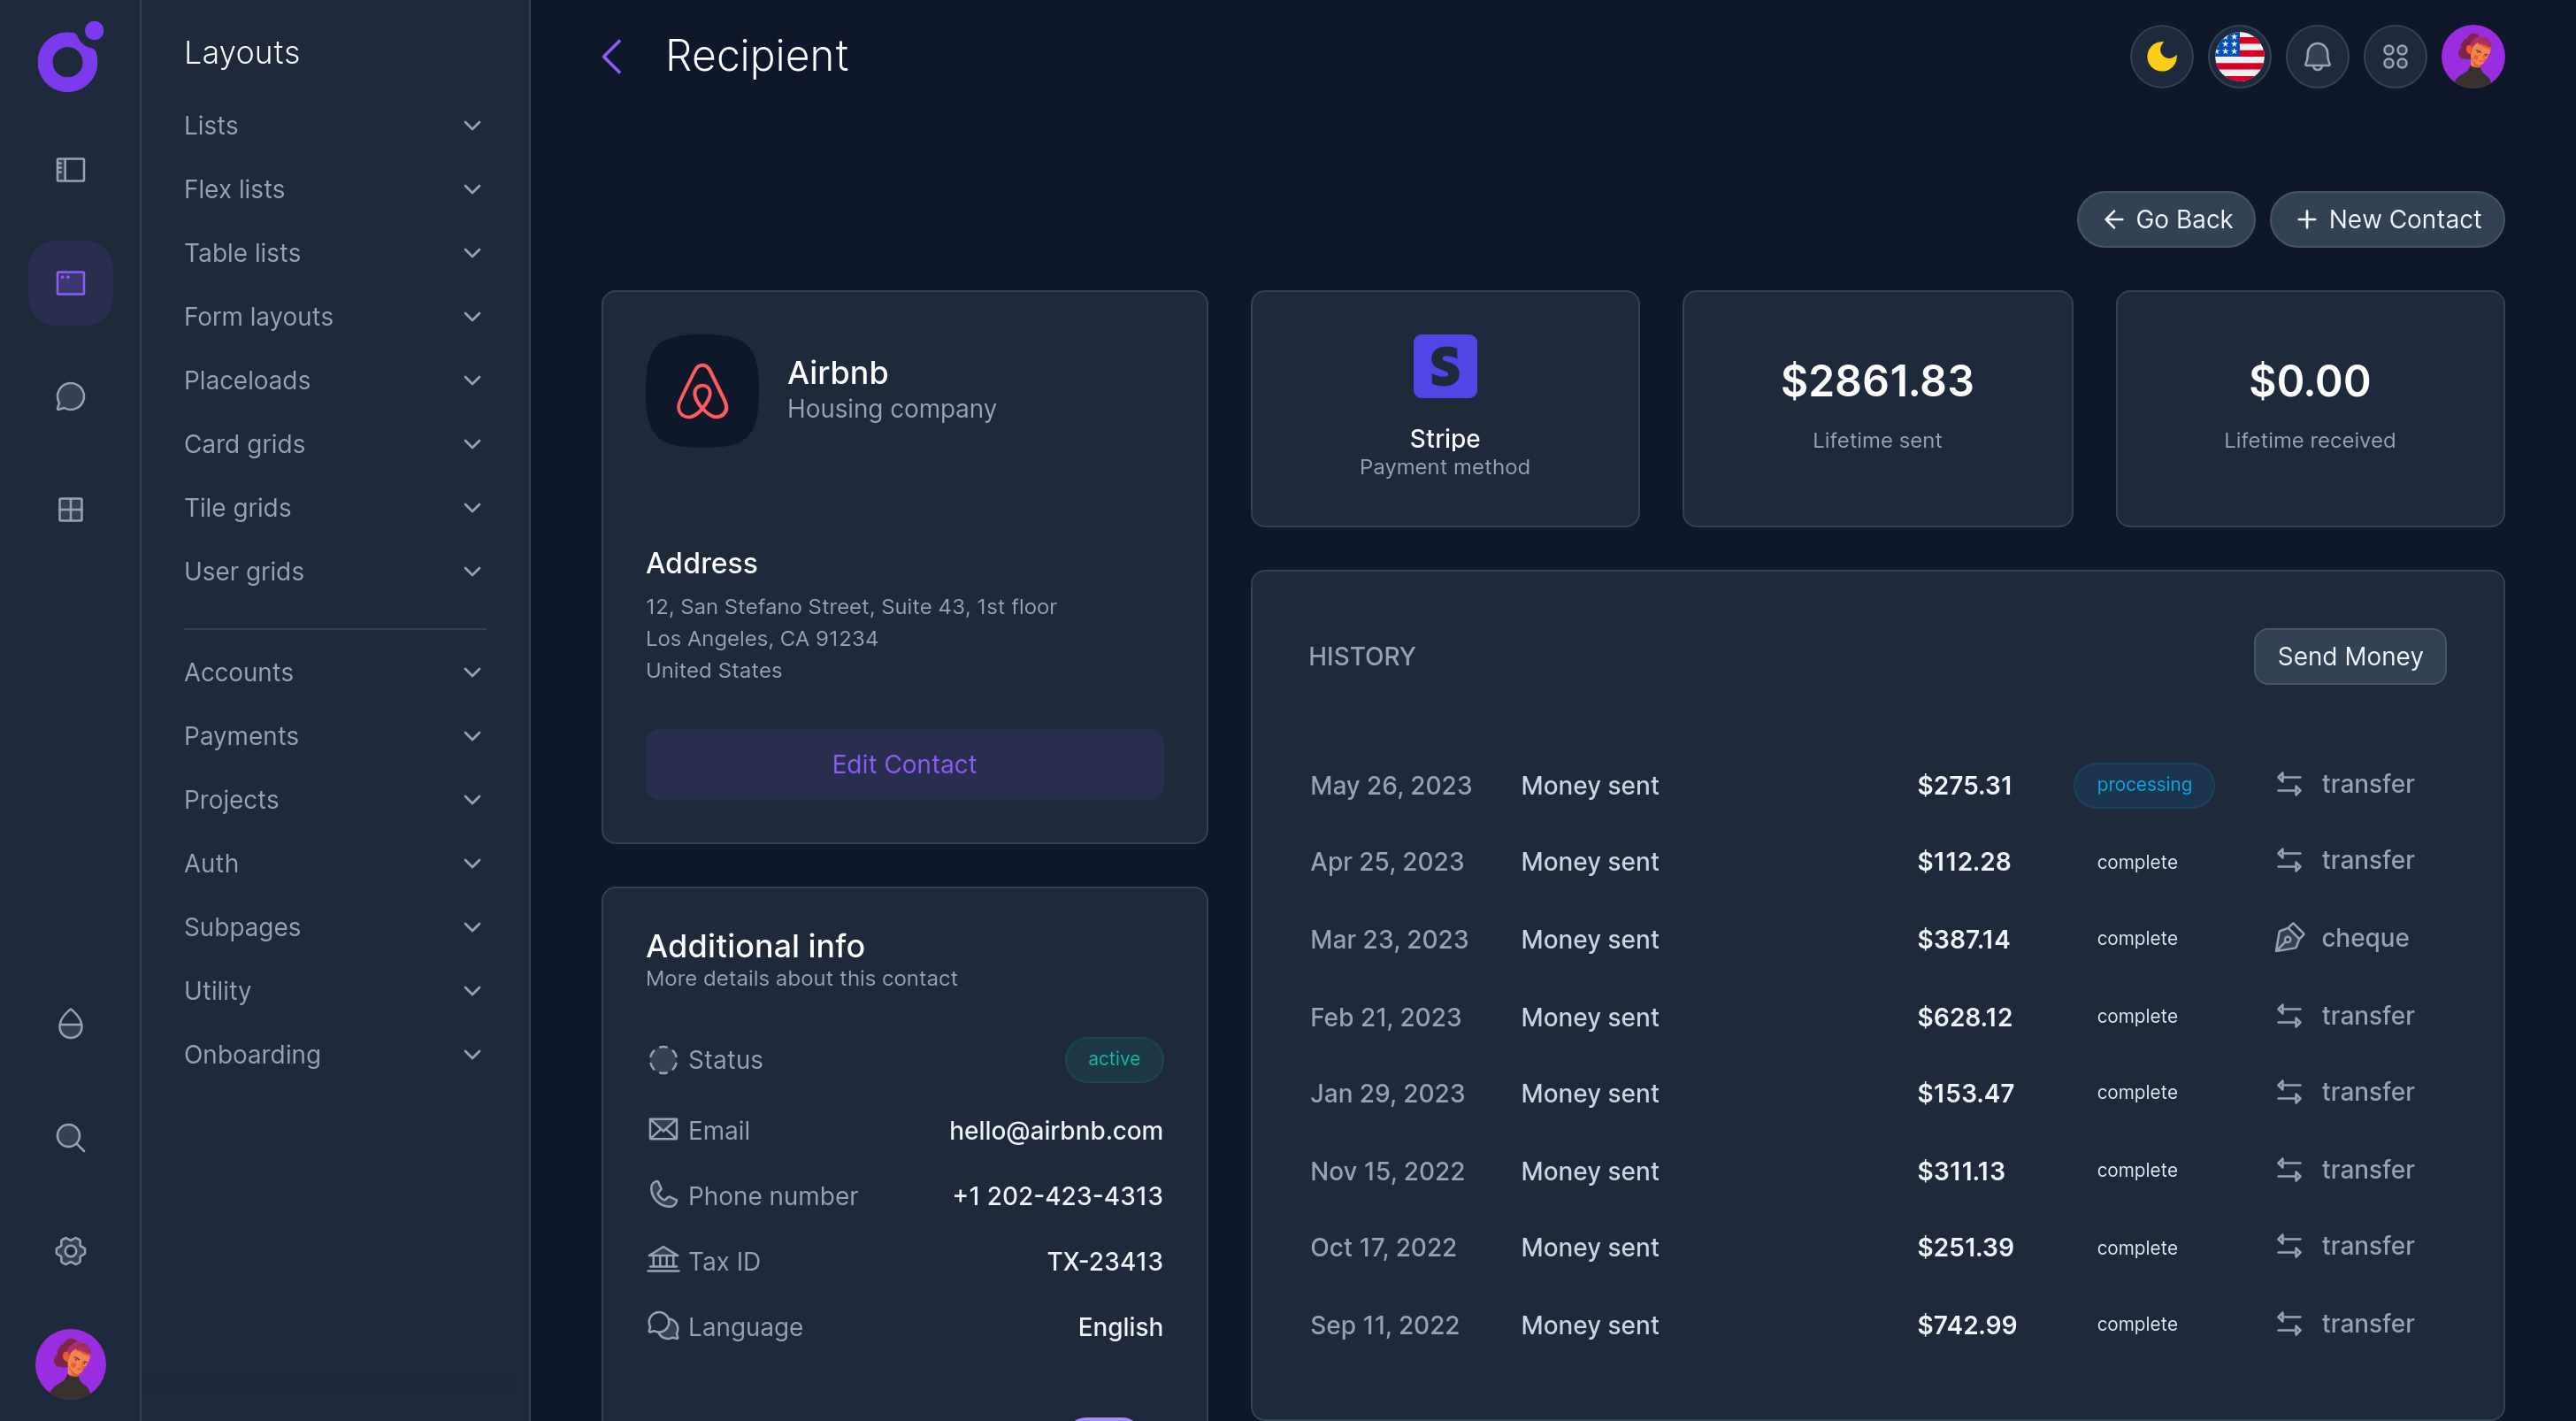Open user avatar in top right
This screenshot has width=2576, height=1421.
point(2472,57)
